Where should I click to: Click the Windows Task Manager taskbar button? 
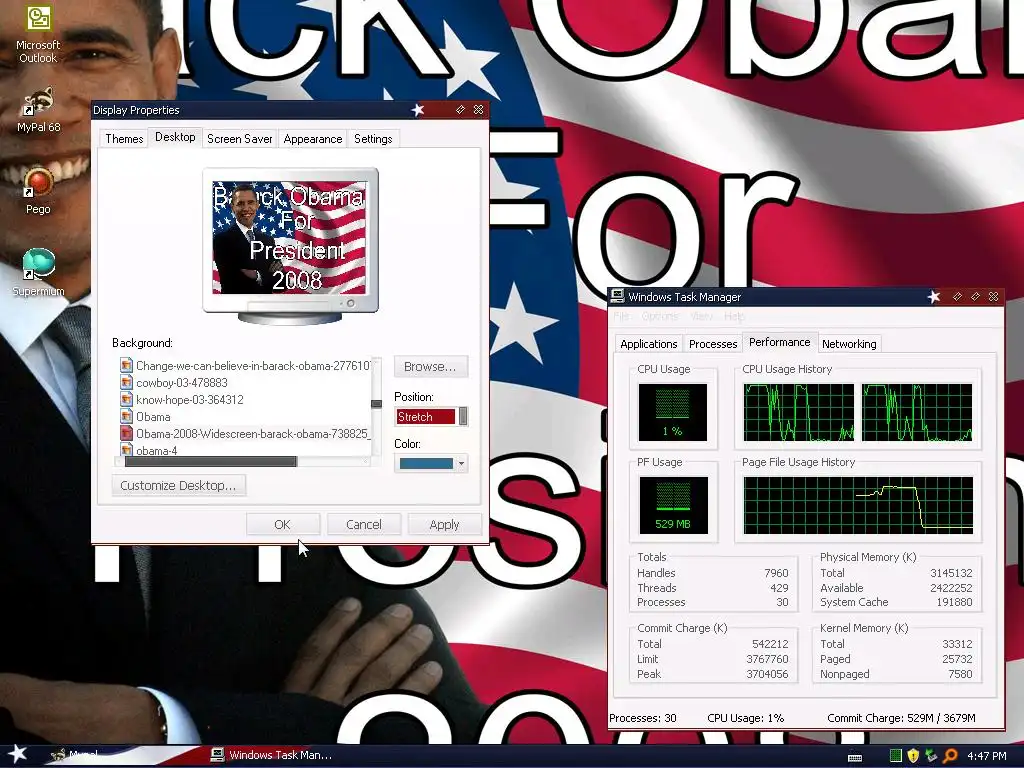pos(272,755)
